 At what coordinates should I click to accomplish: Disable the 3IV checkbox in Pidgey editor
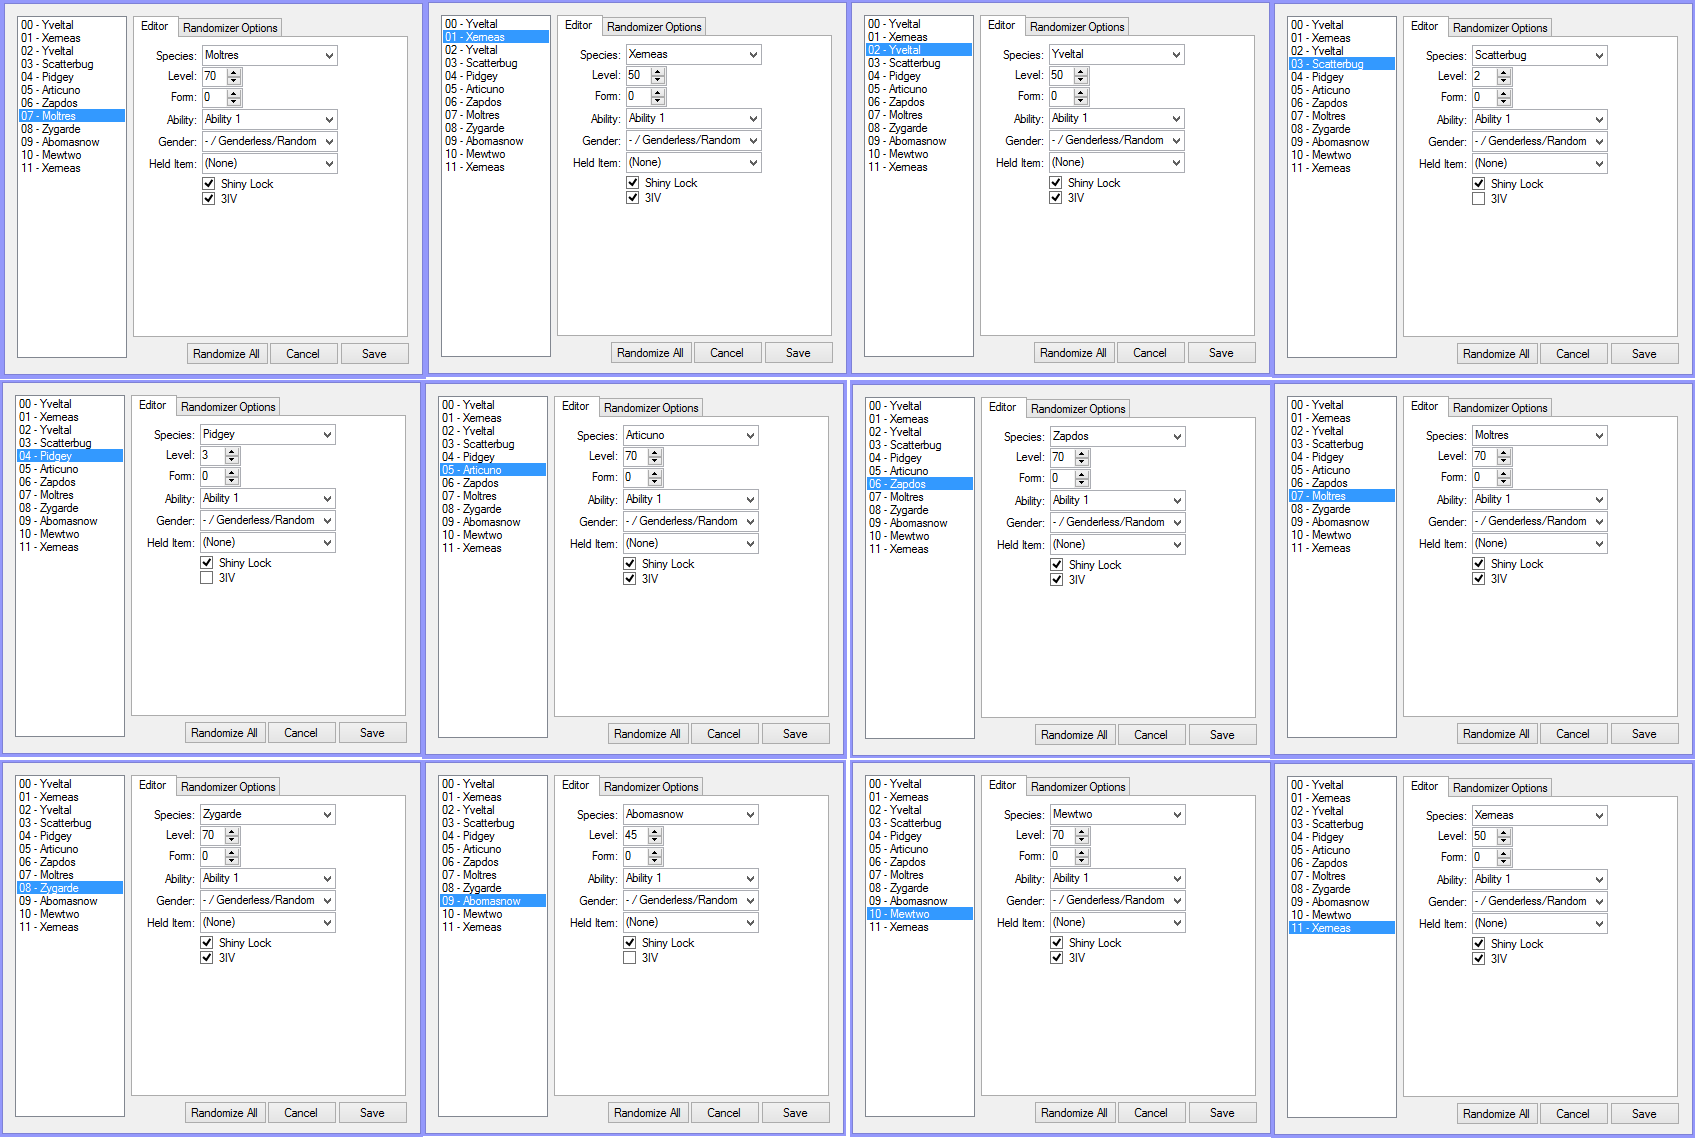tap(206, 577)
